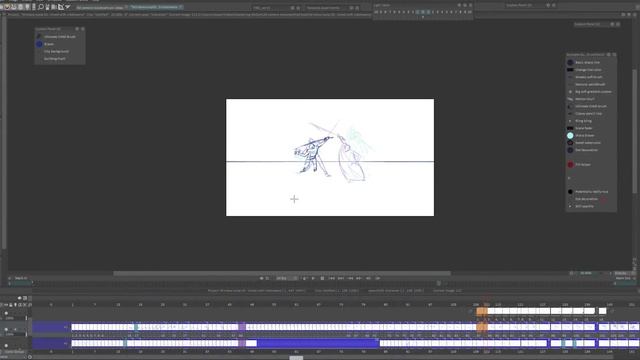This screenshot has height=360, width=640.
Task: Pick the Sweet watercolor brush
Action: 588,143
